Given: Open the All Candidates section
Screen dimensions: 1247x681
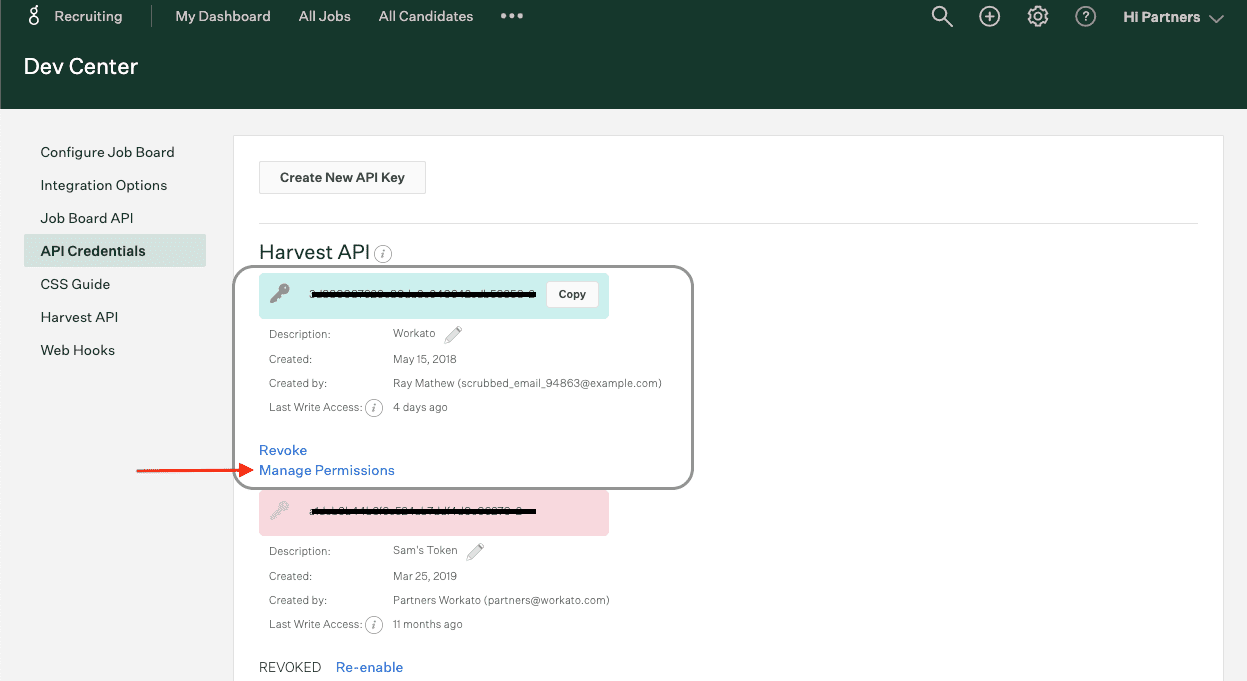Looking at the screenshot, I should pos(425,16).
